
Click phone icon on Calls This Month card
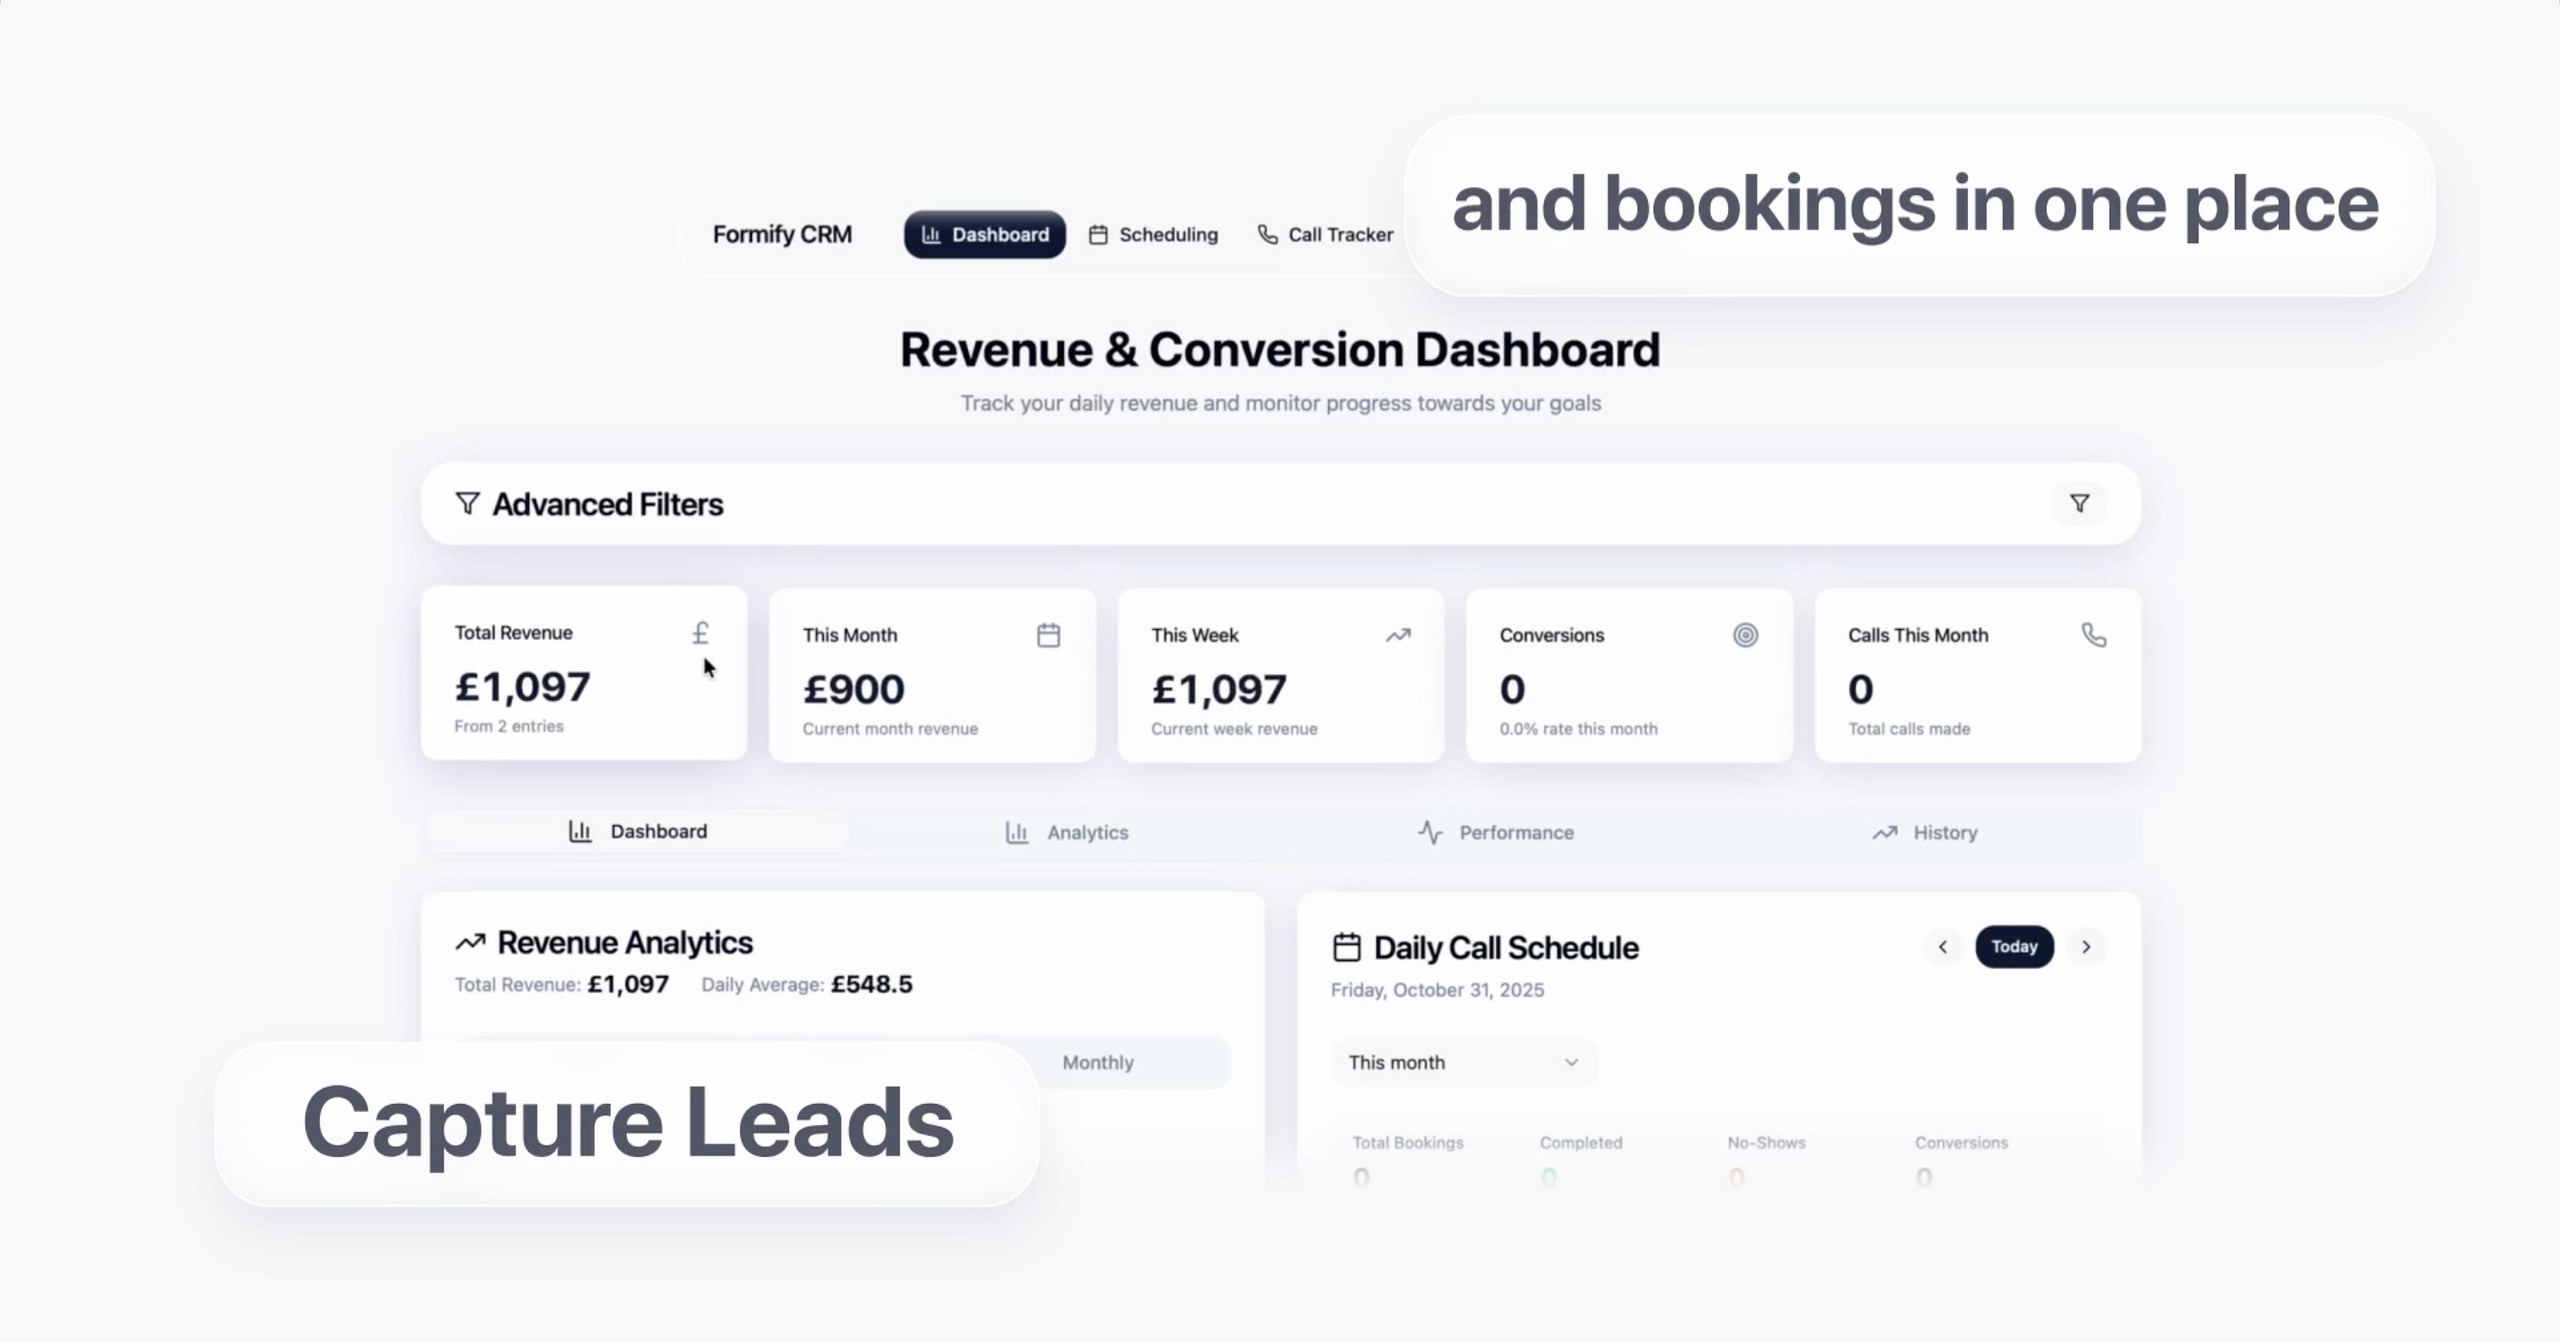tap(2094, 635)
